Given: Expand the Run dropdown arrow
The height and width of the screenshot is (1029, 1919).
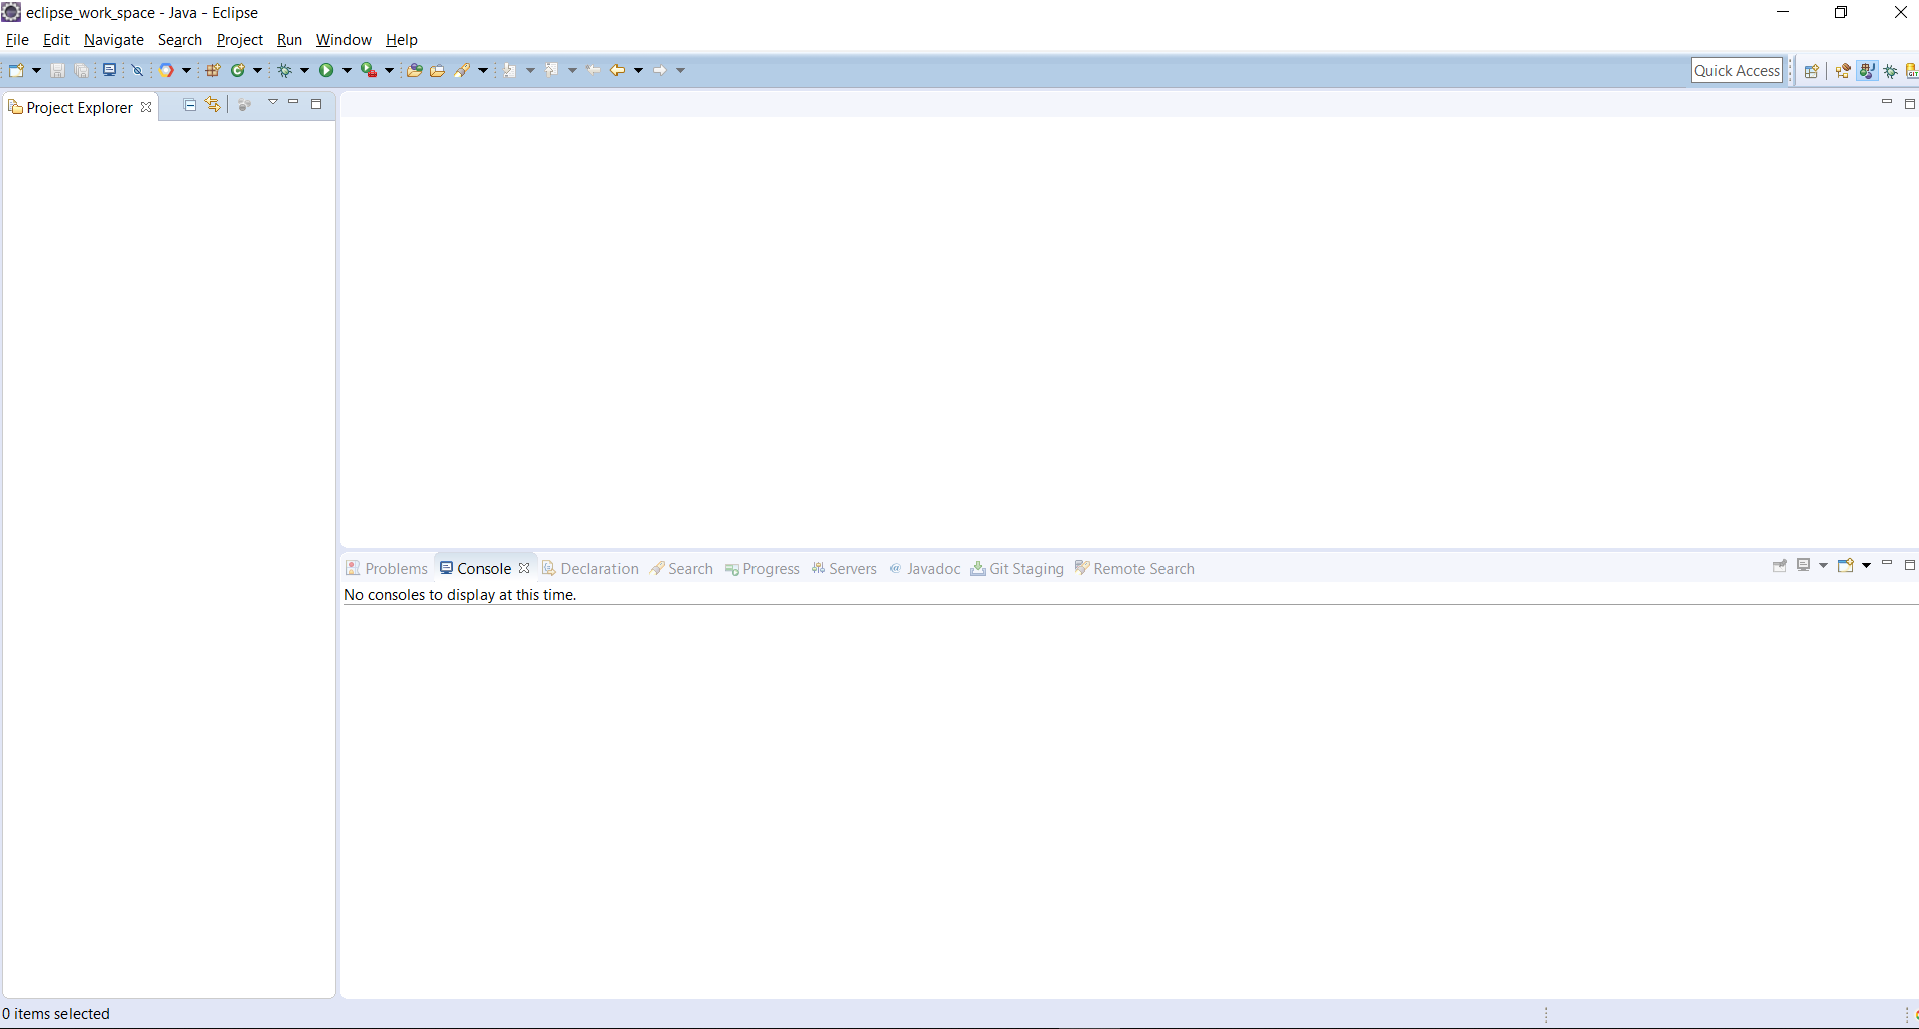Looking at the screenshot, I should [347, 70].
